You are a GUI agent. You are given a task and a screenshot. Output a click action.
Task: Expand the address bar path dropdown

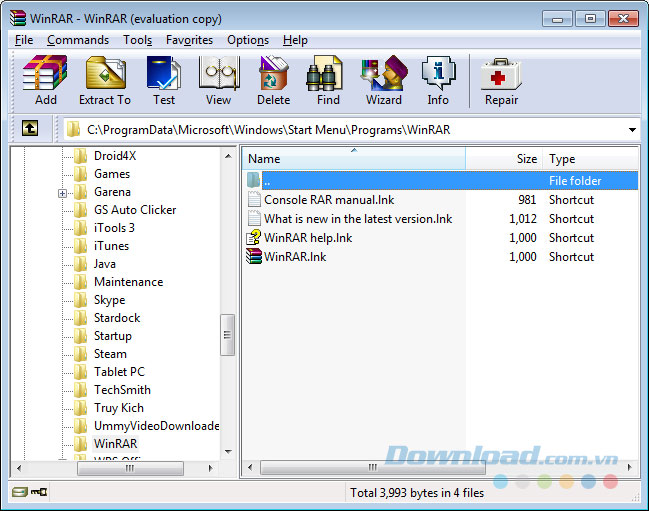[x=632, y=130]
